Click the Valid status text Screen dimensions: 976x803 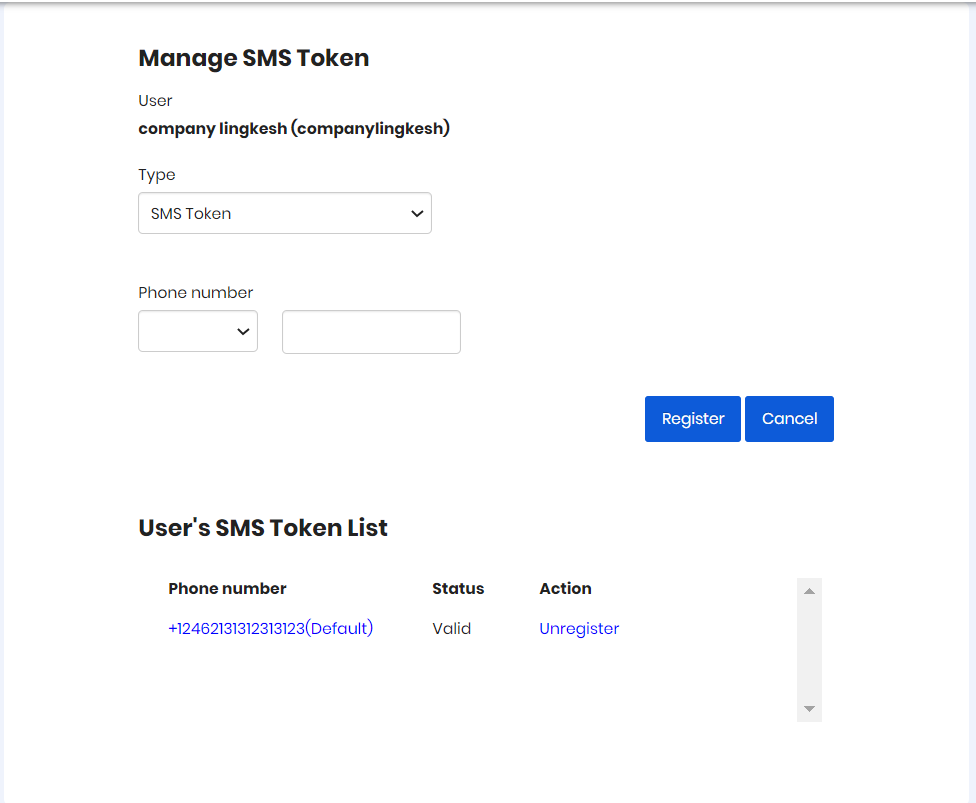[451, 628]
